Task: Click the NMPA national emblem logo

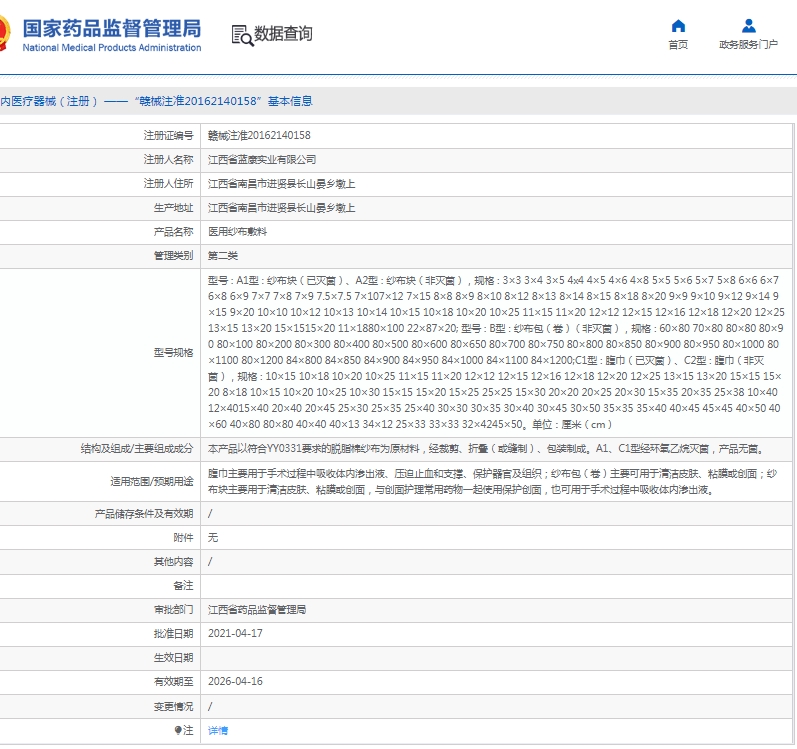Action: [5, 33]
